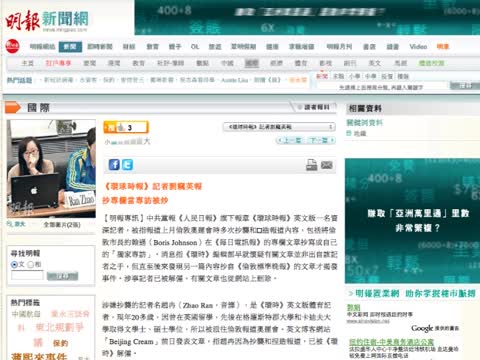Print this article using printer icon
Screen dimensions: 480x360
pyautogui.click(x=312, y=165)
